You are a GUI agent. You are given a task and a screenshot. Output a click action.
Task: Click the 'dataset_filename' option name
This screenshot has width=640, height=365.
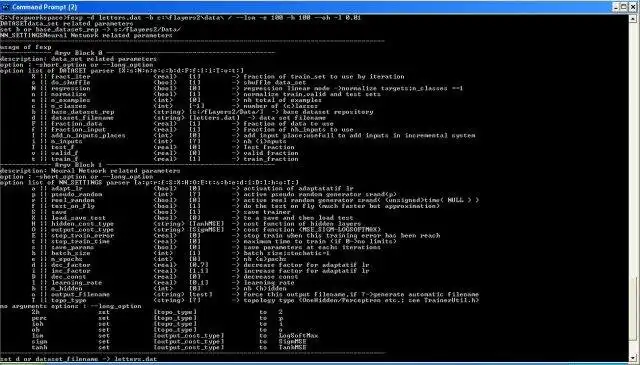pyautogui.click(x=82, y=118)
